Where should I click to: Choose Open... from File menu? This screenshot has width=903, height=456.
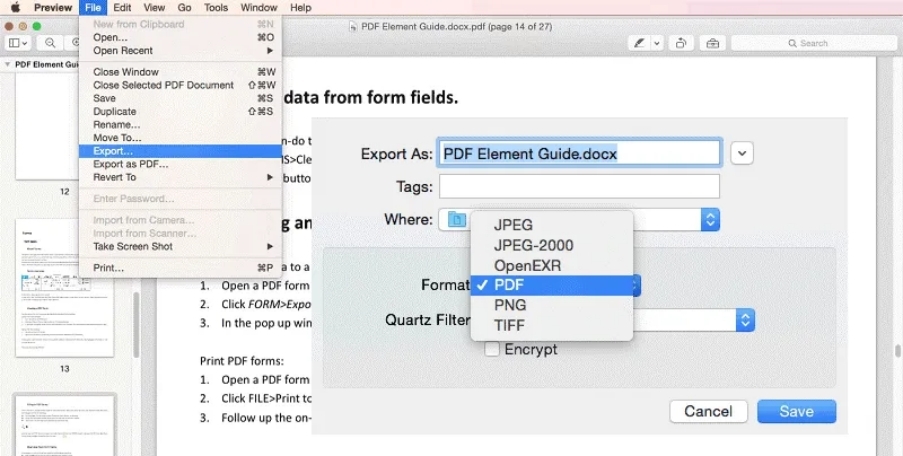[180, 37]
